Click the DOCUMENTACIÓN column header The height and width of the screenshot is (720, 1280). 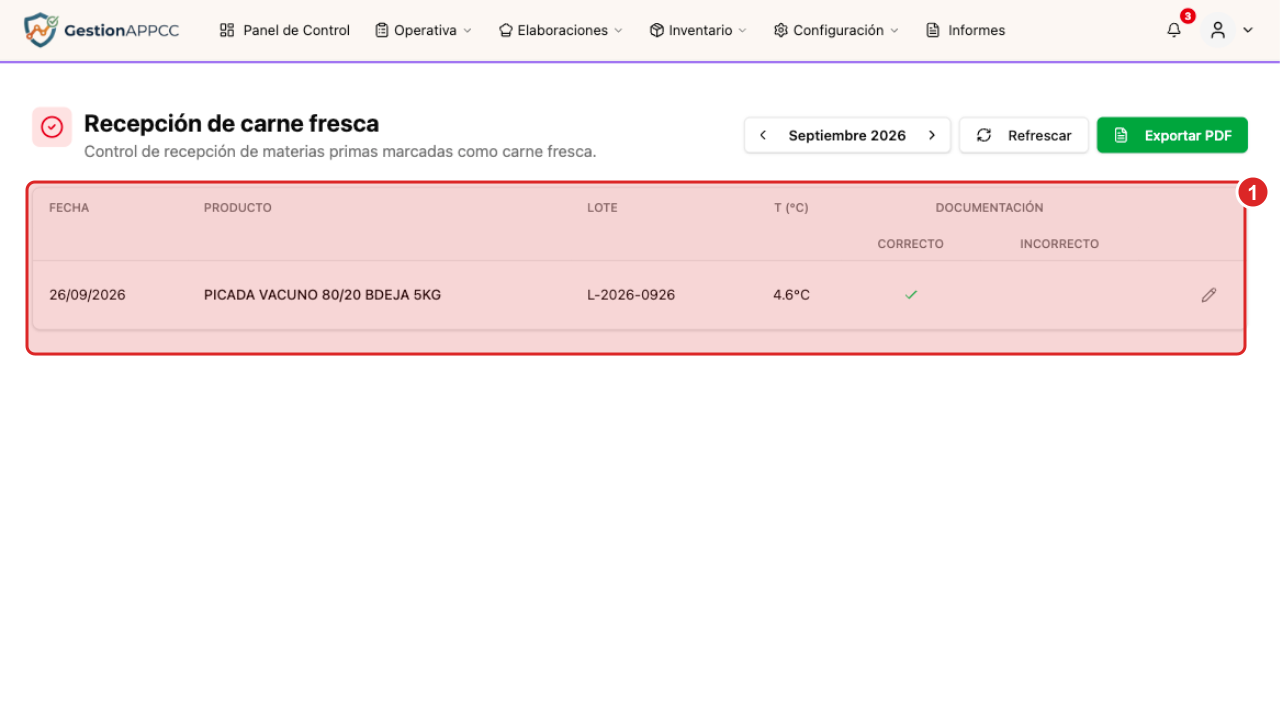[x=989, y=208]
